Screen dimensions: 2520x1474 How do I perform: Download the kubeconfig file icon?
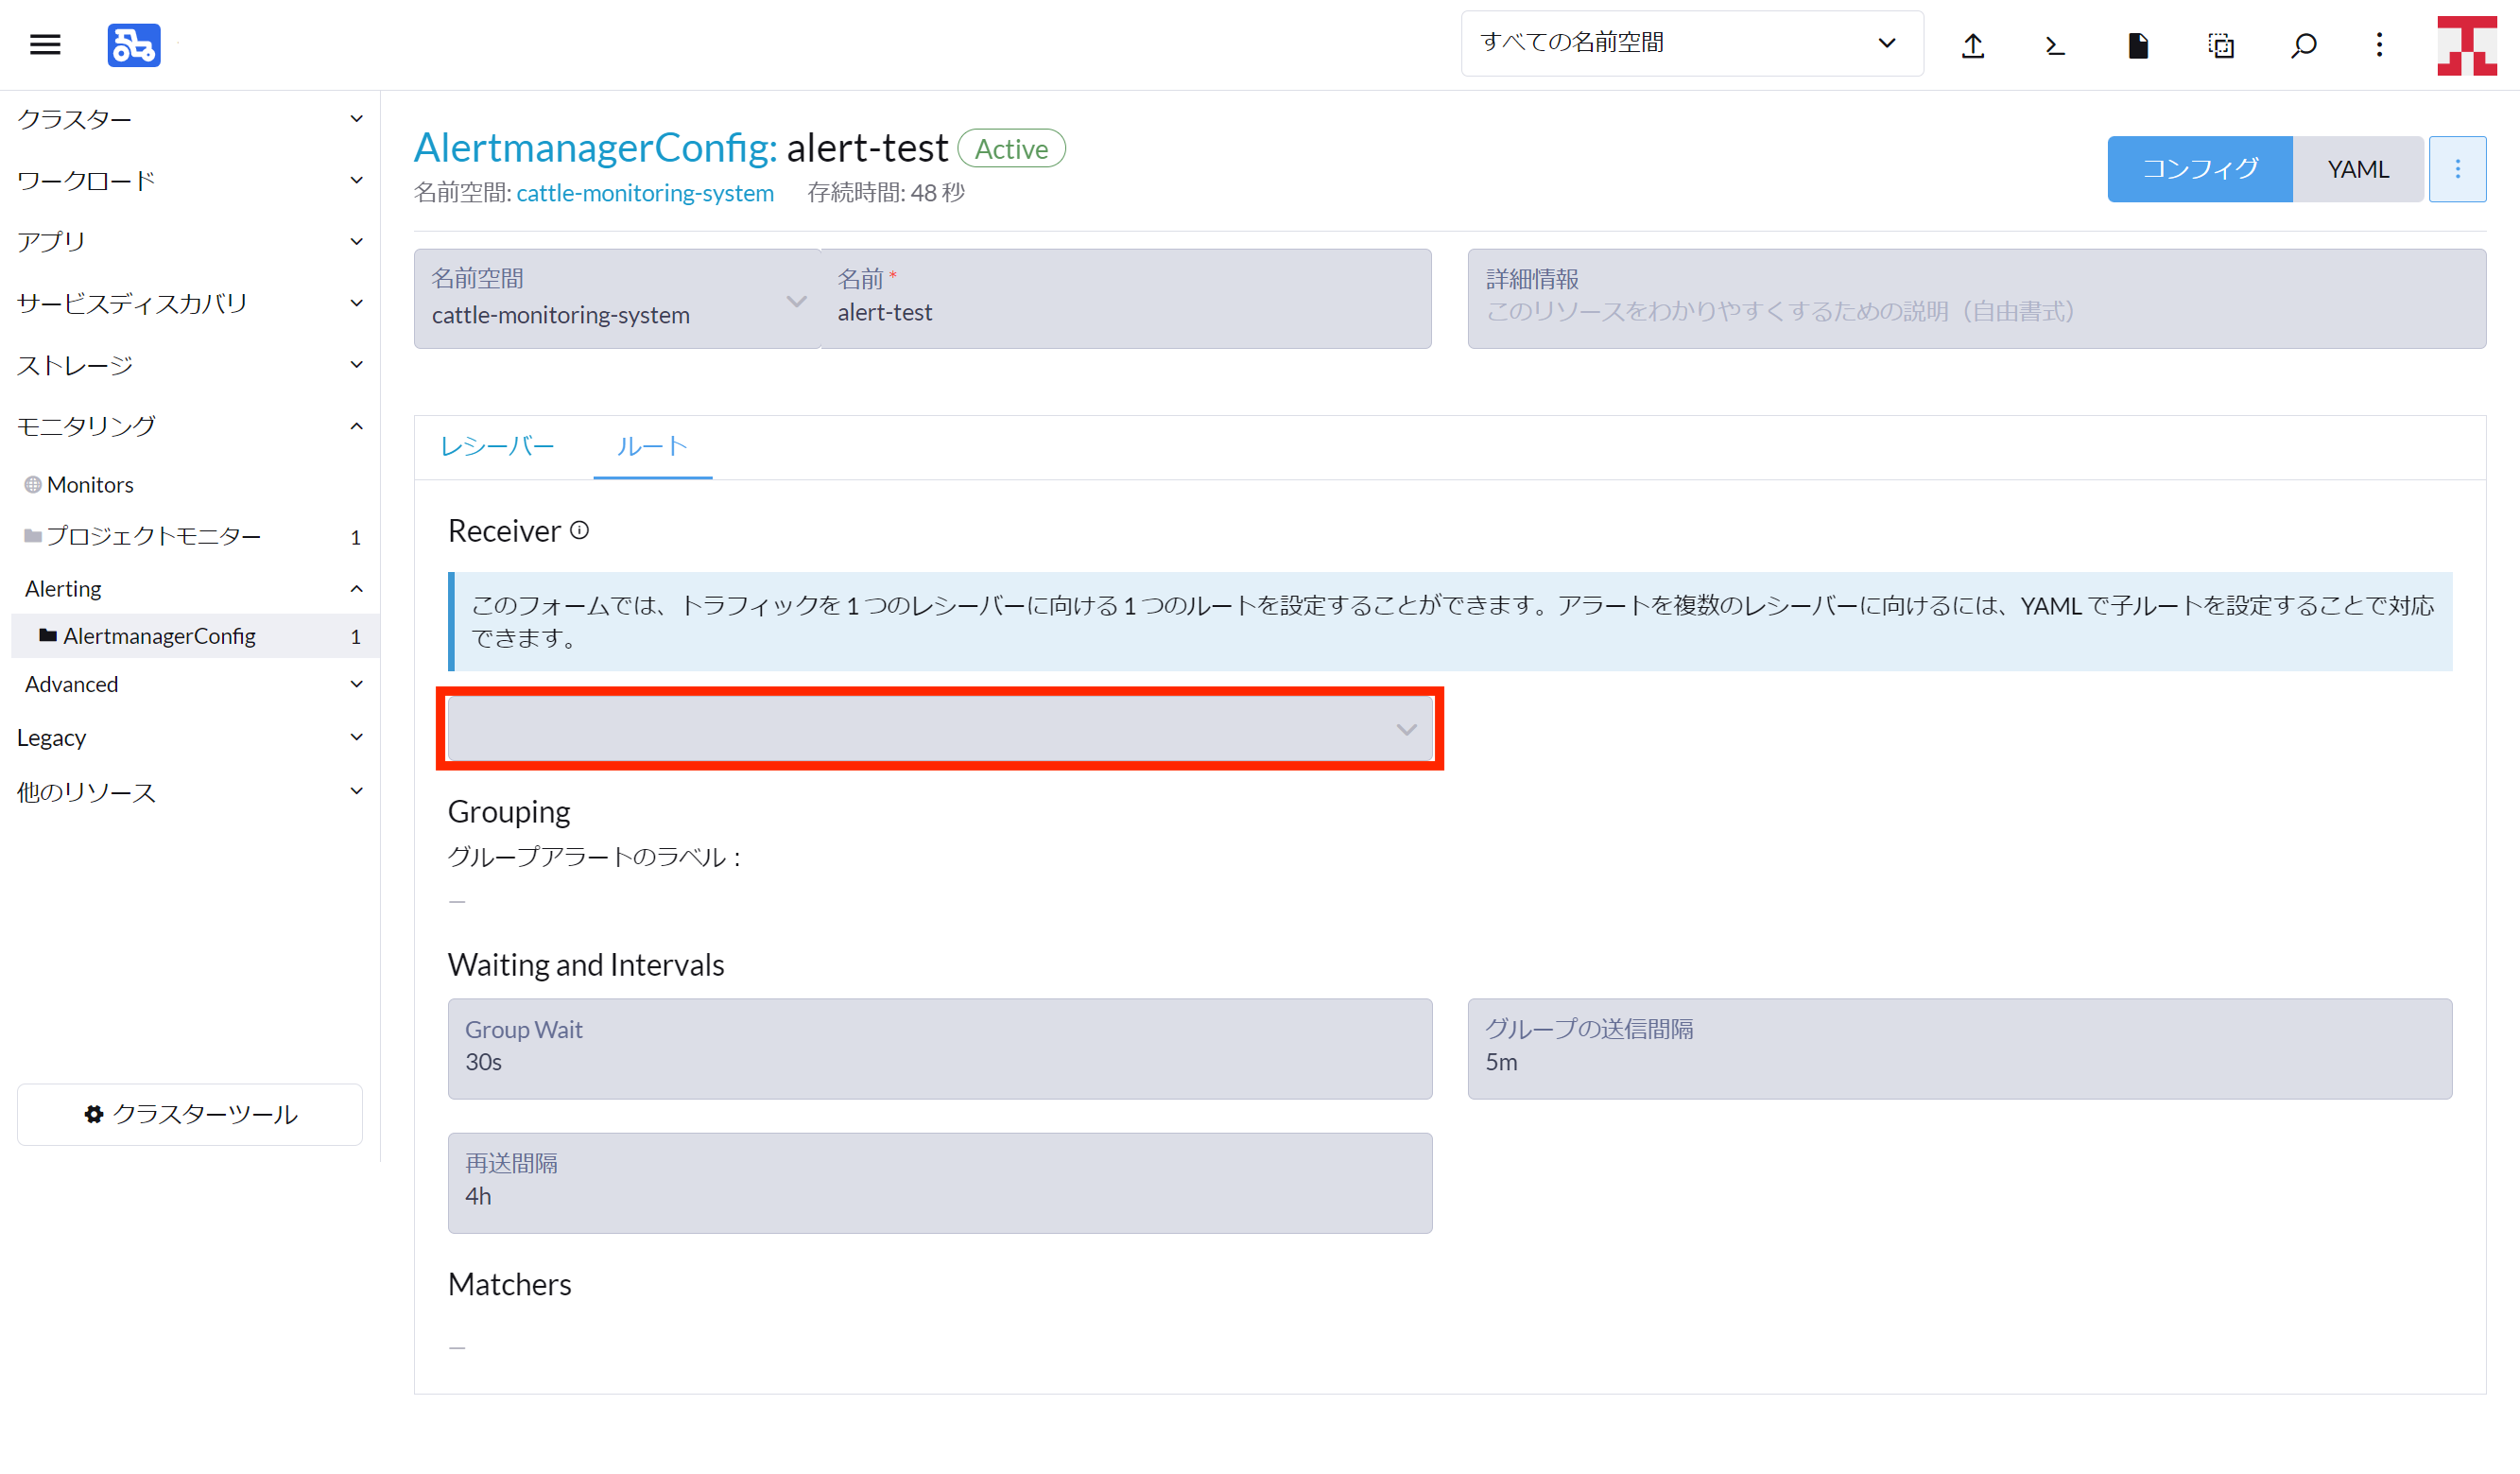click(2138, 45)
